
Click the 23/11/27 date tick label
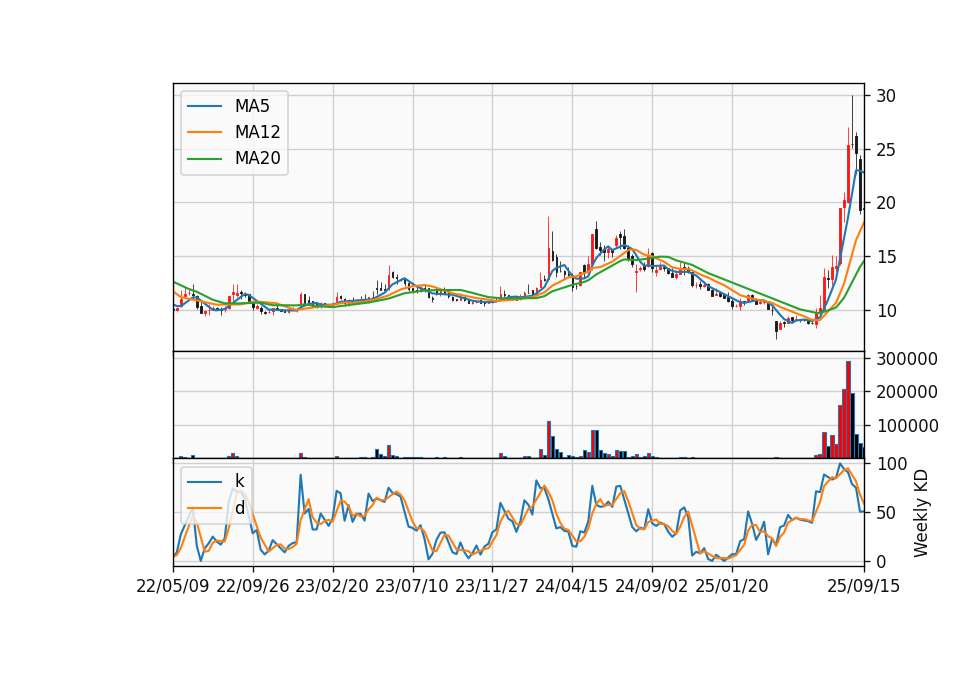pos(492,586)
